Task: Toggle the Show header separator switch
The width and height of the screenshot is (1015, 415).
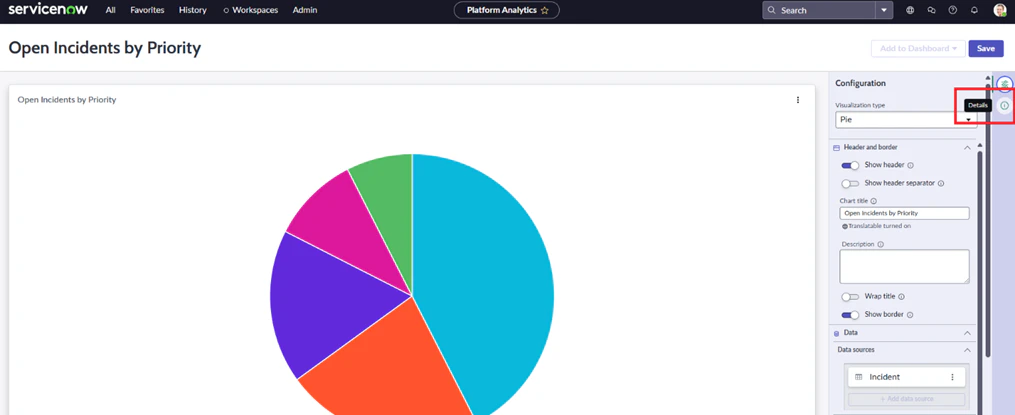Action: coord(850,183)
